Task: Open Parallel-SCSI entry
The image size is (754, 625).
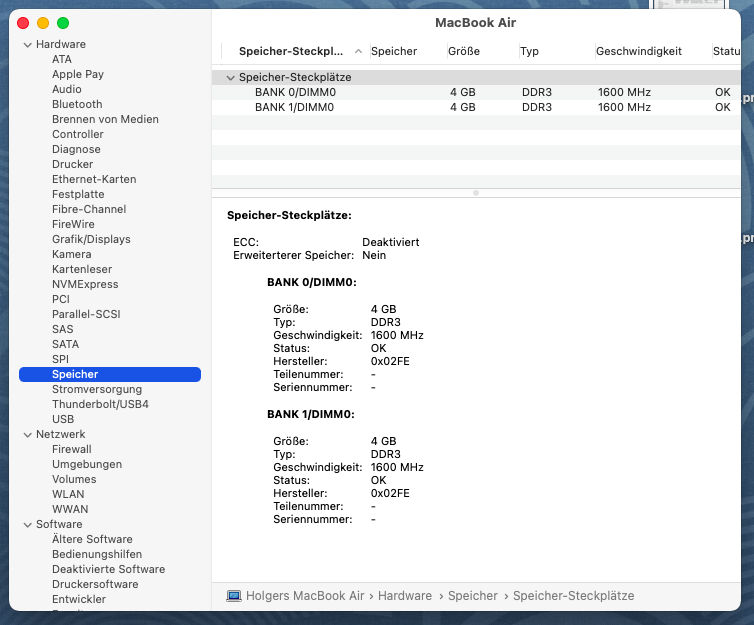Action: pyautogui.click(x=86, y=314)
